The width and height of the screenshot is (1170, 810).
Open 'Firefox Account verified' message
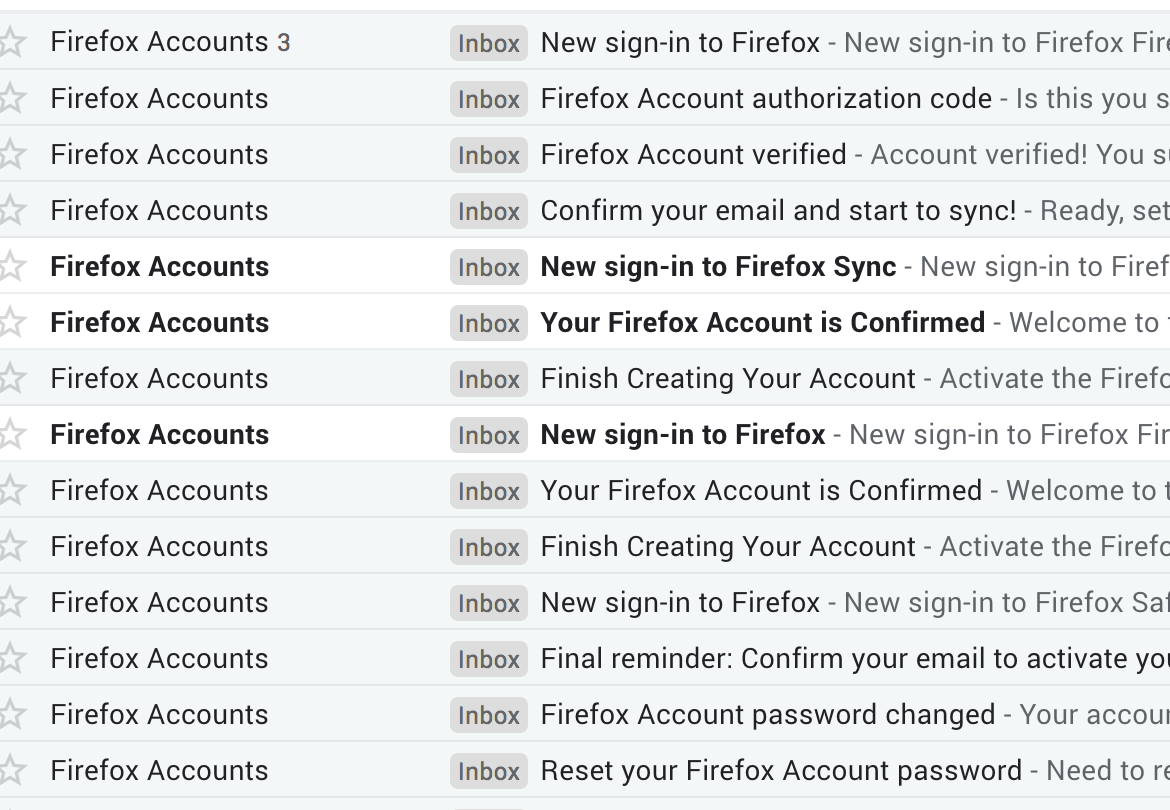click(x=693, y=155)
